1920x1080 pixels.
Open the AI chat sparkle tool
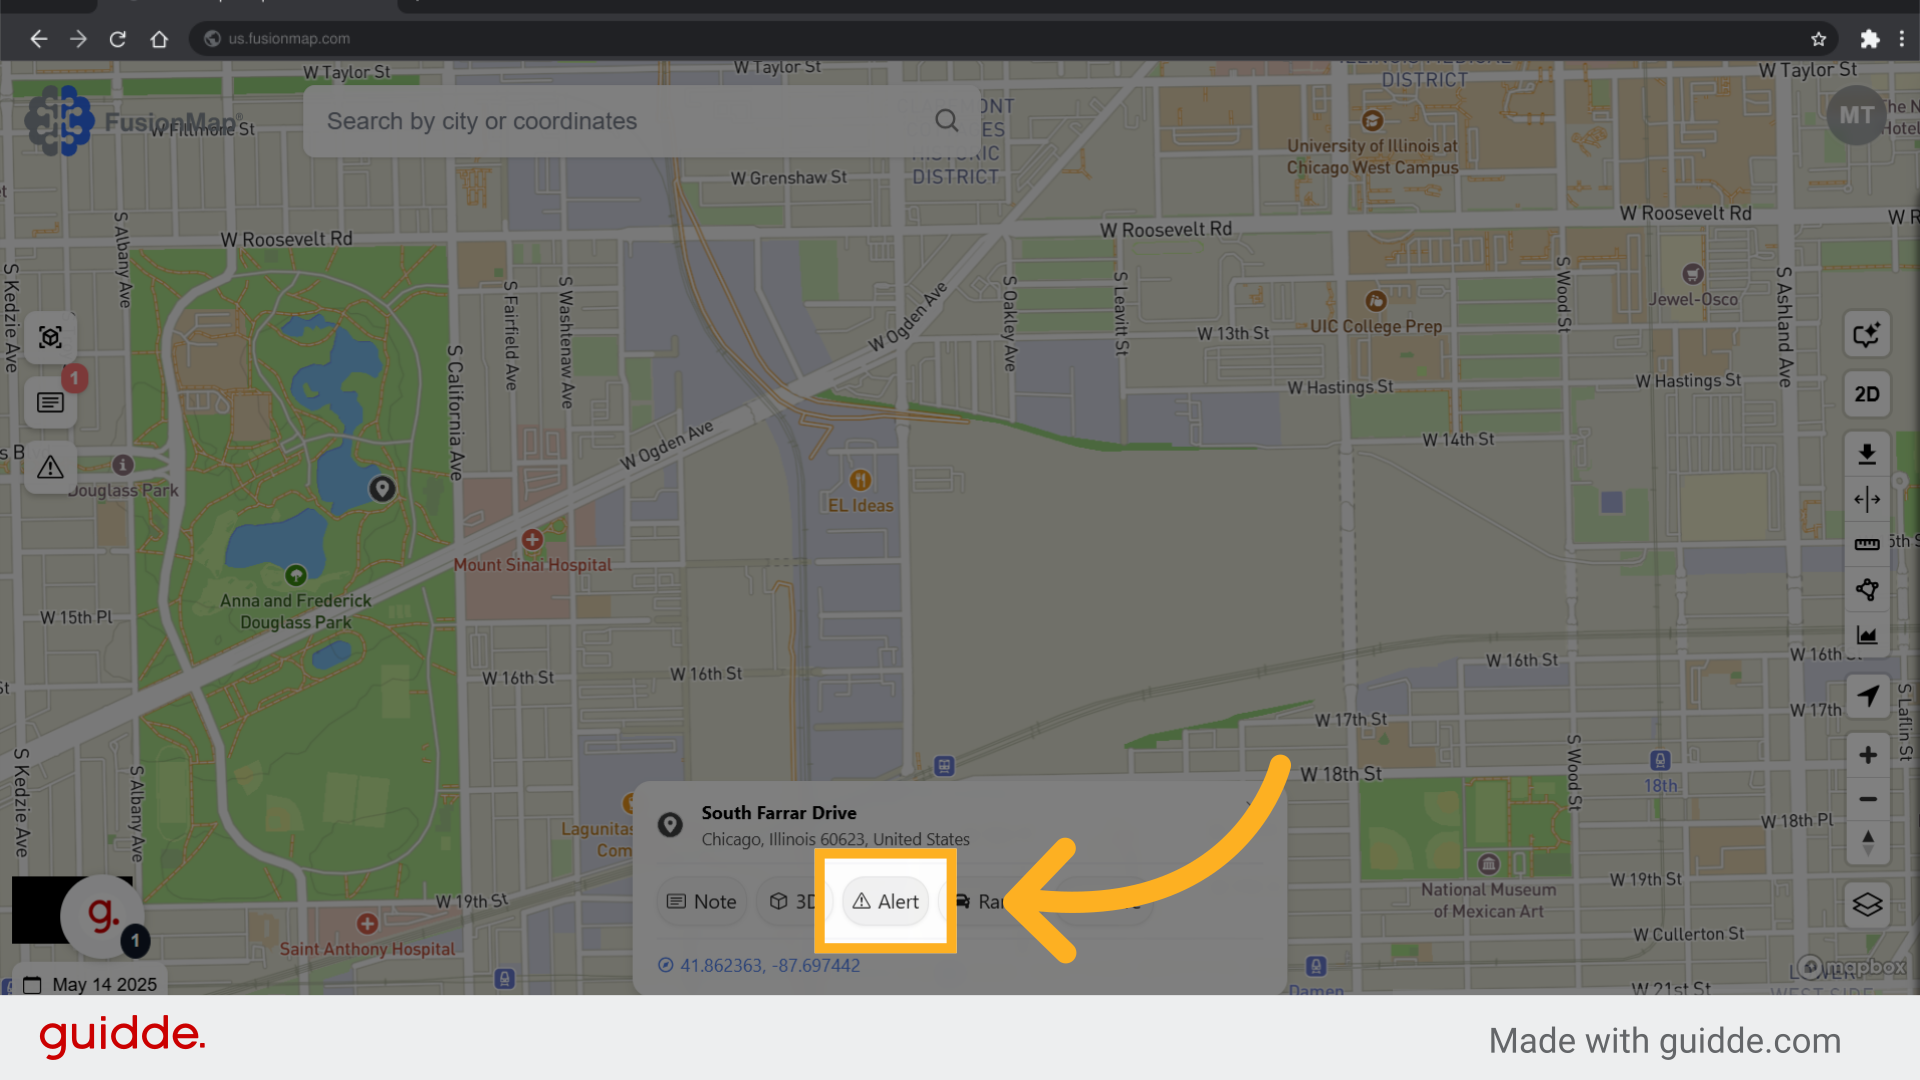(1867, 335)
